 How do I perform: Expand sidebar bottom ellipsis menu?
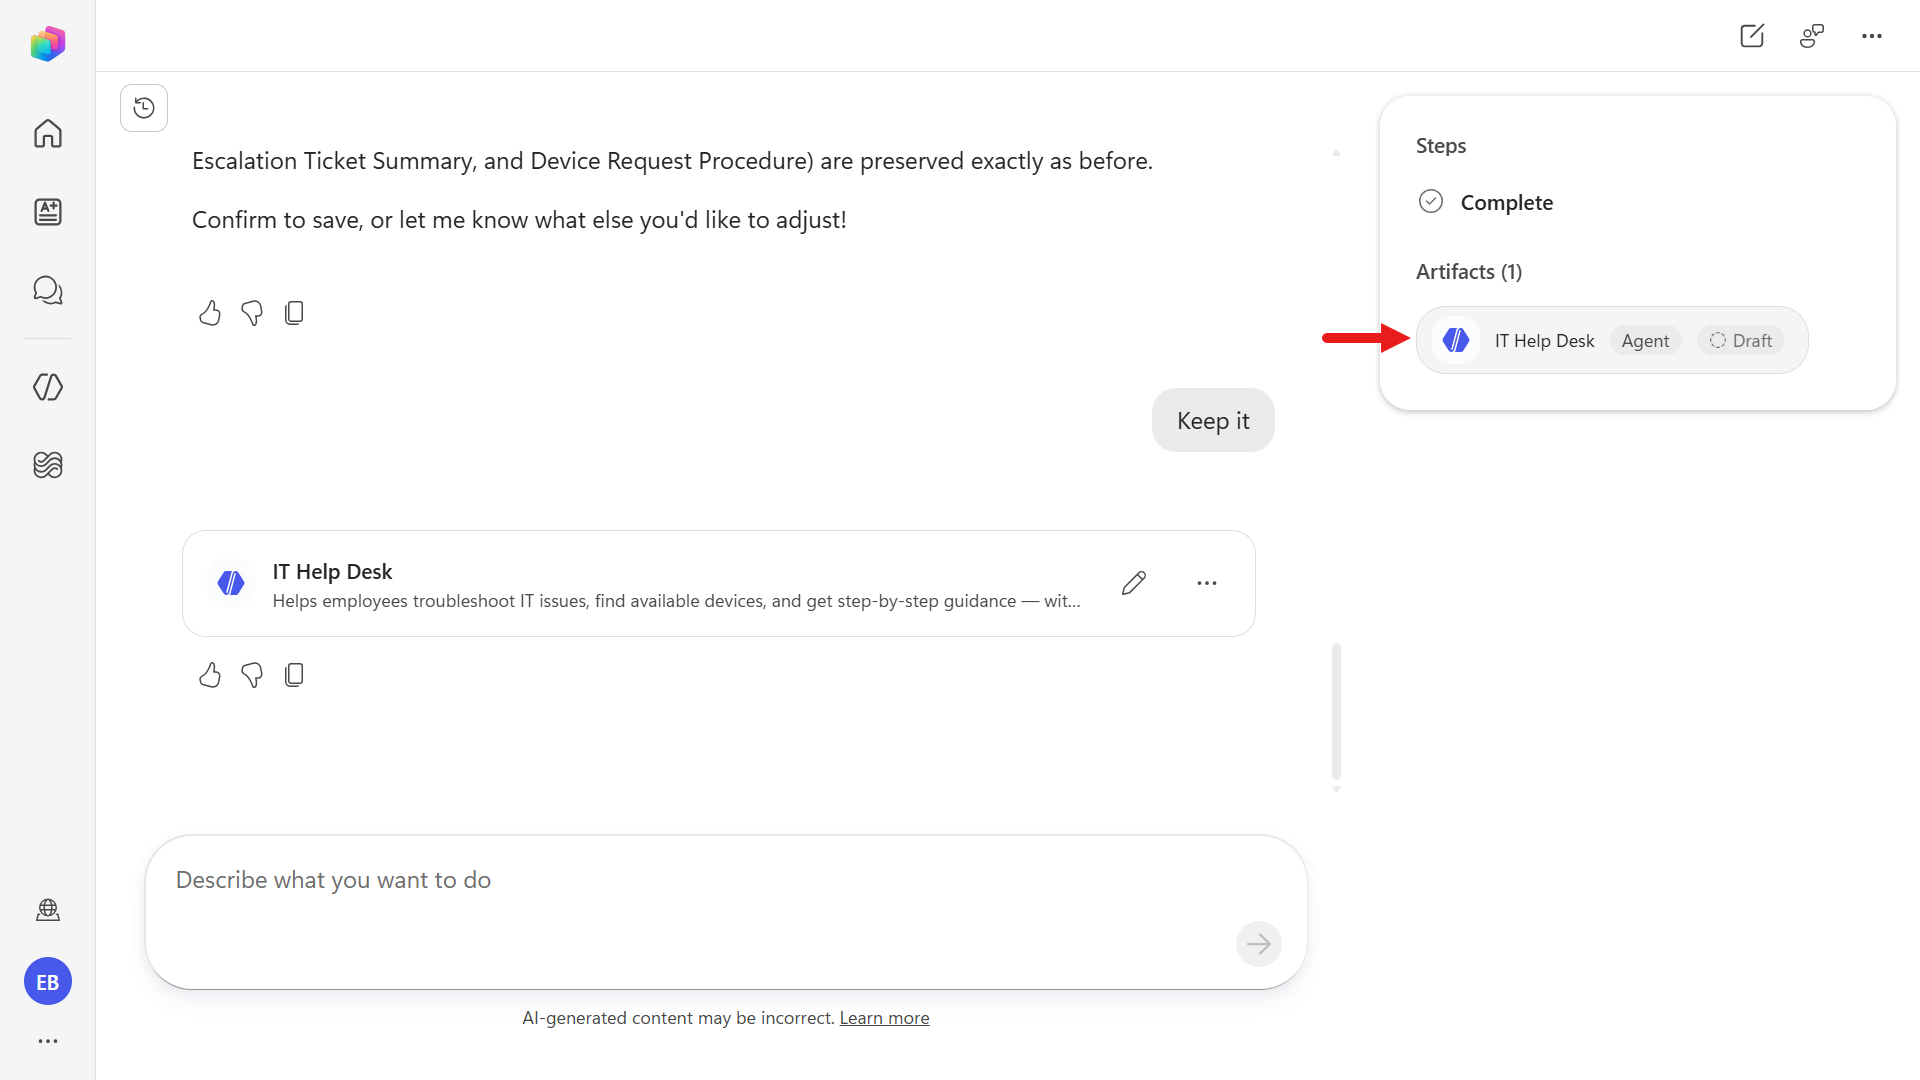tap(47, 1041)
